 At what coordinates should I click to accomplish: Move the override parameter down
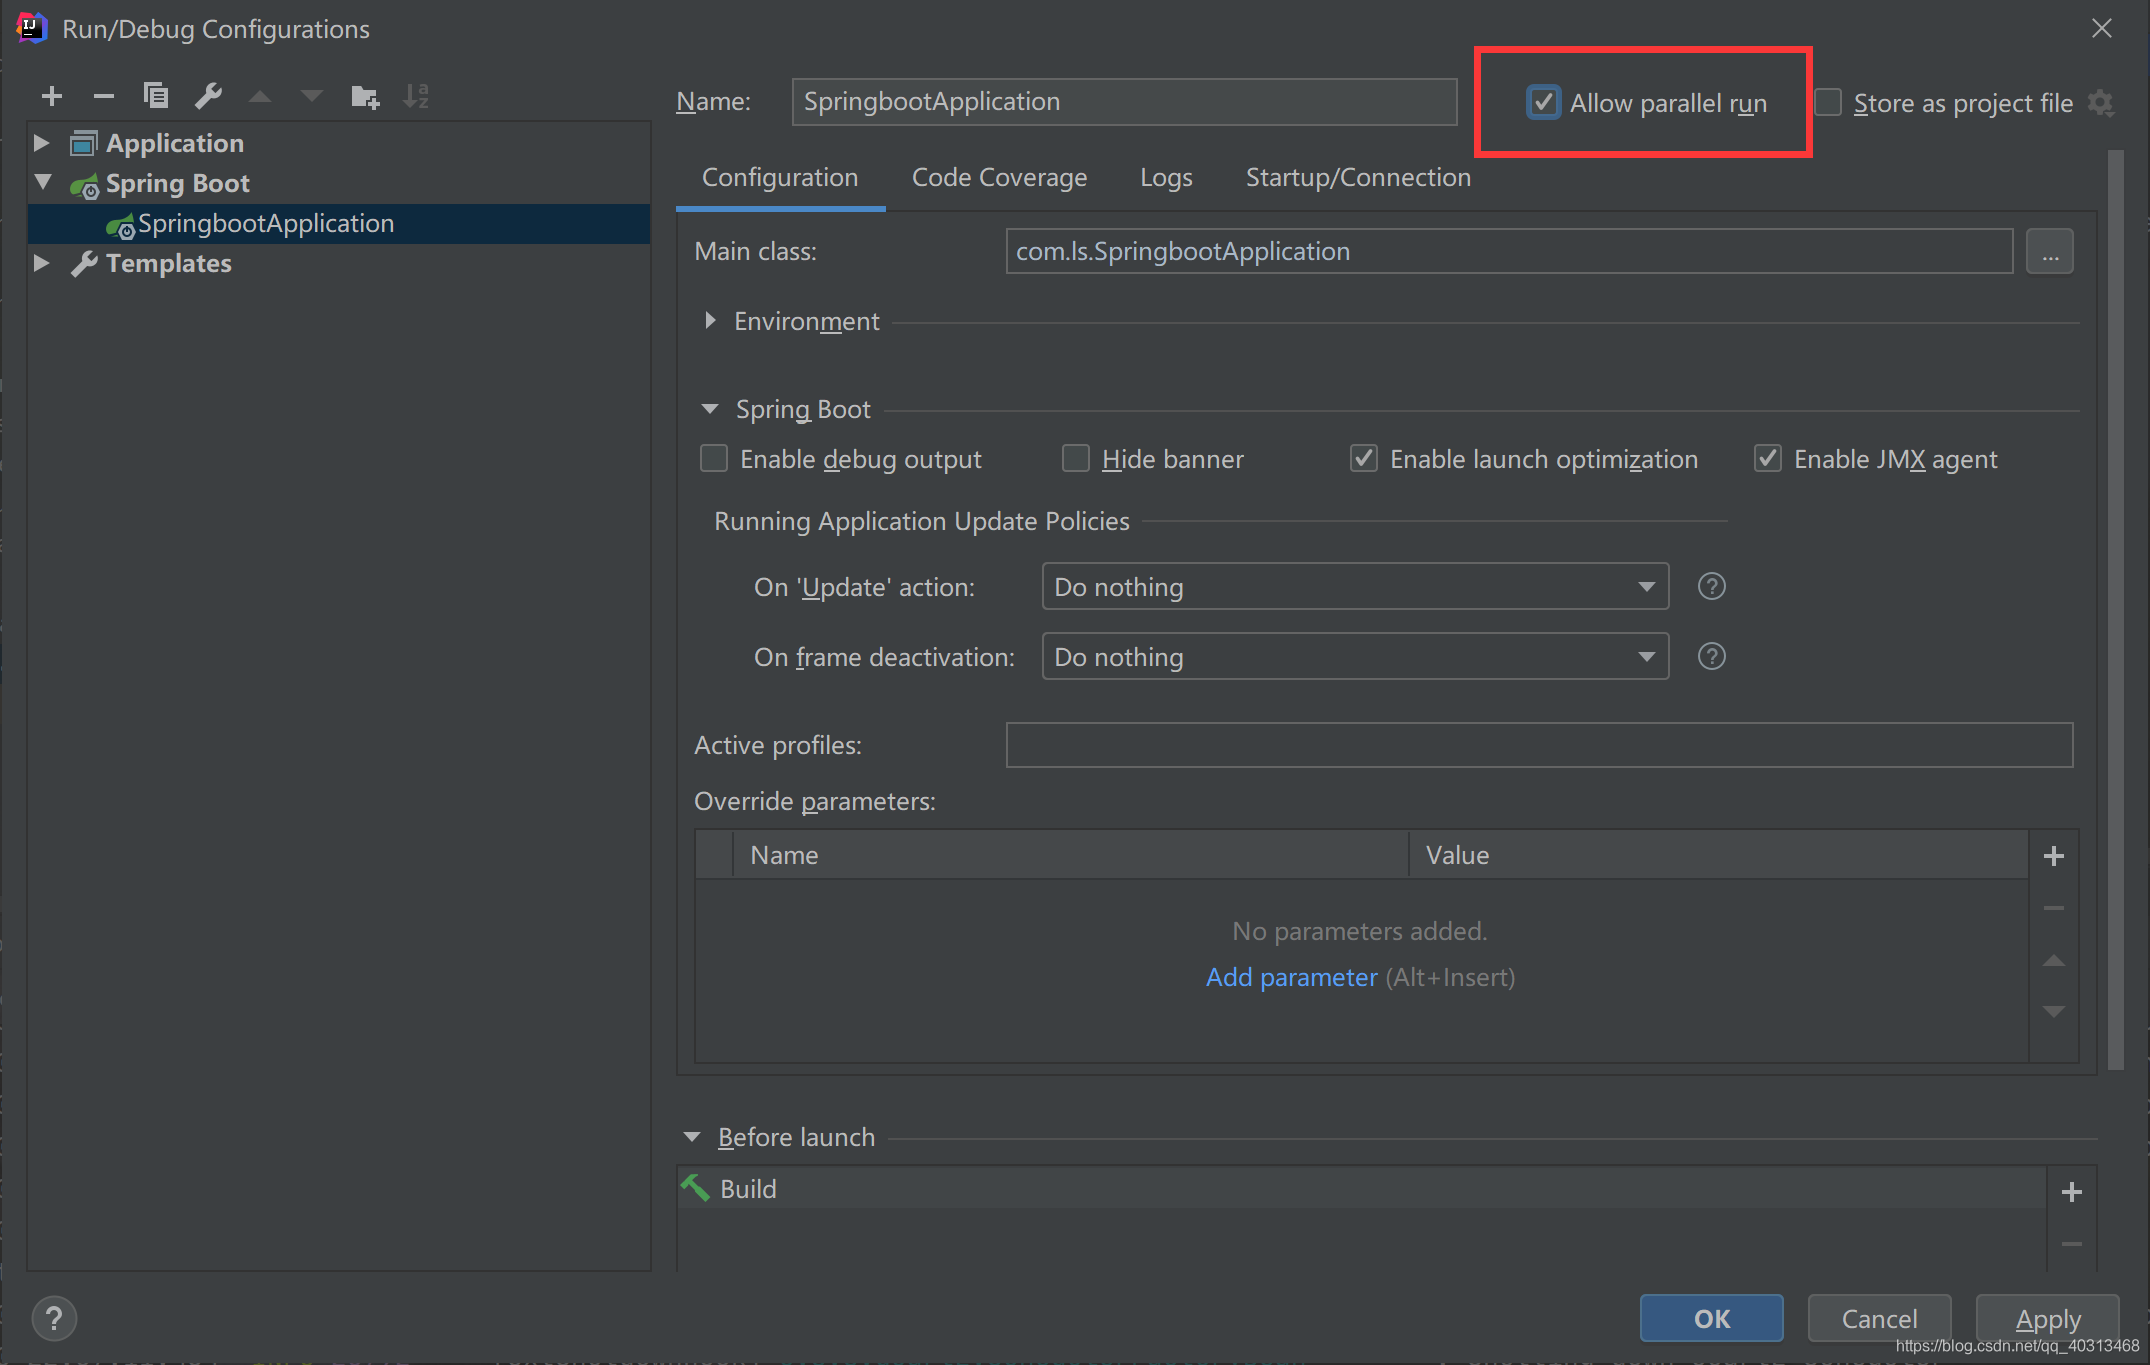2054,1011
